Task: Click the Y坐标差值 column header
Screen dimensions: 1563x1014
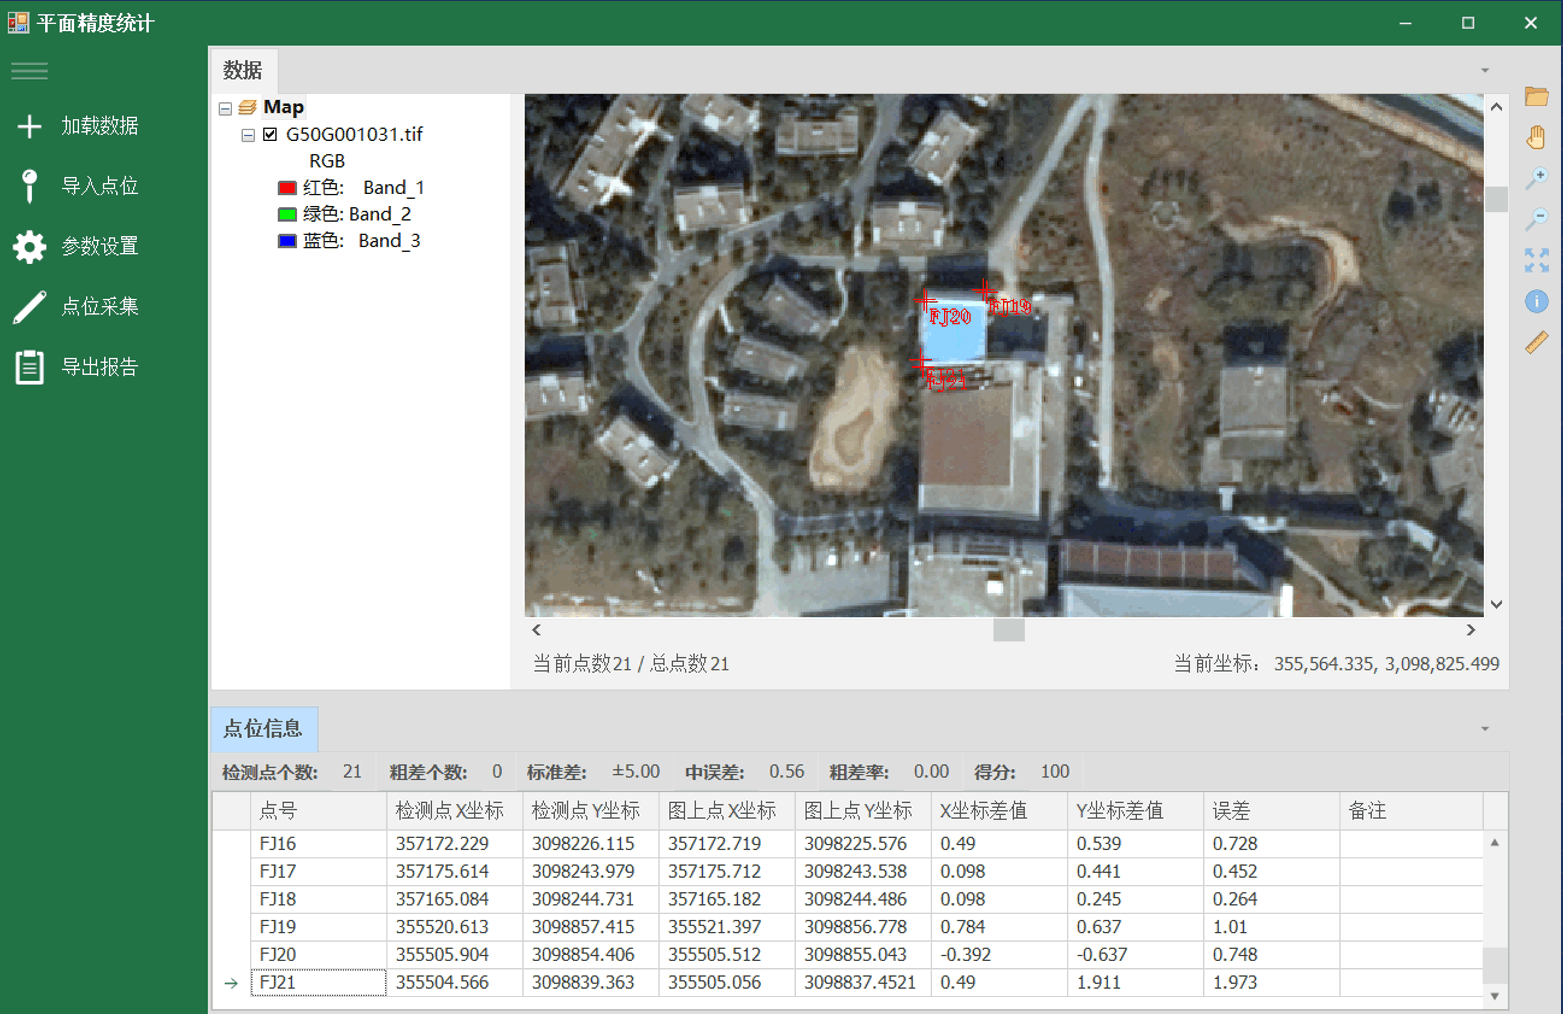Action: point(1136,811)
